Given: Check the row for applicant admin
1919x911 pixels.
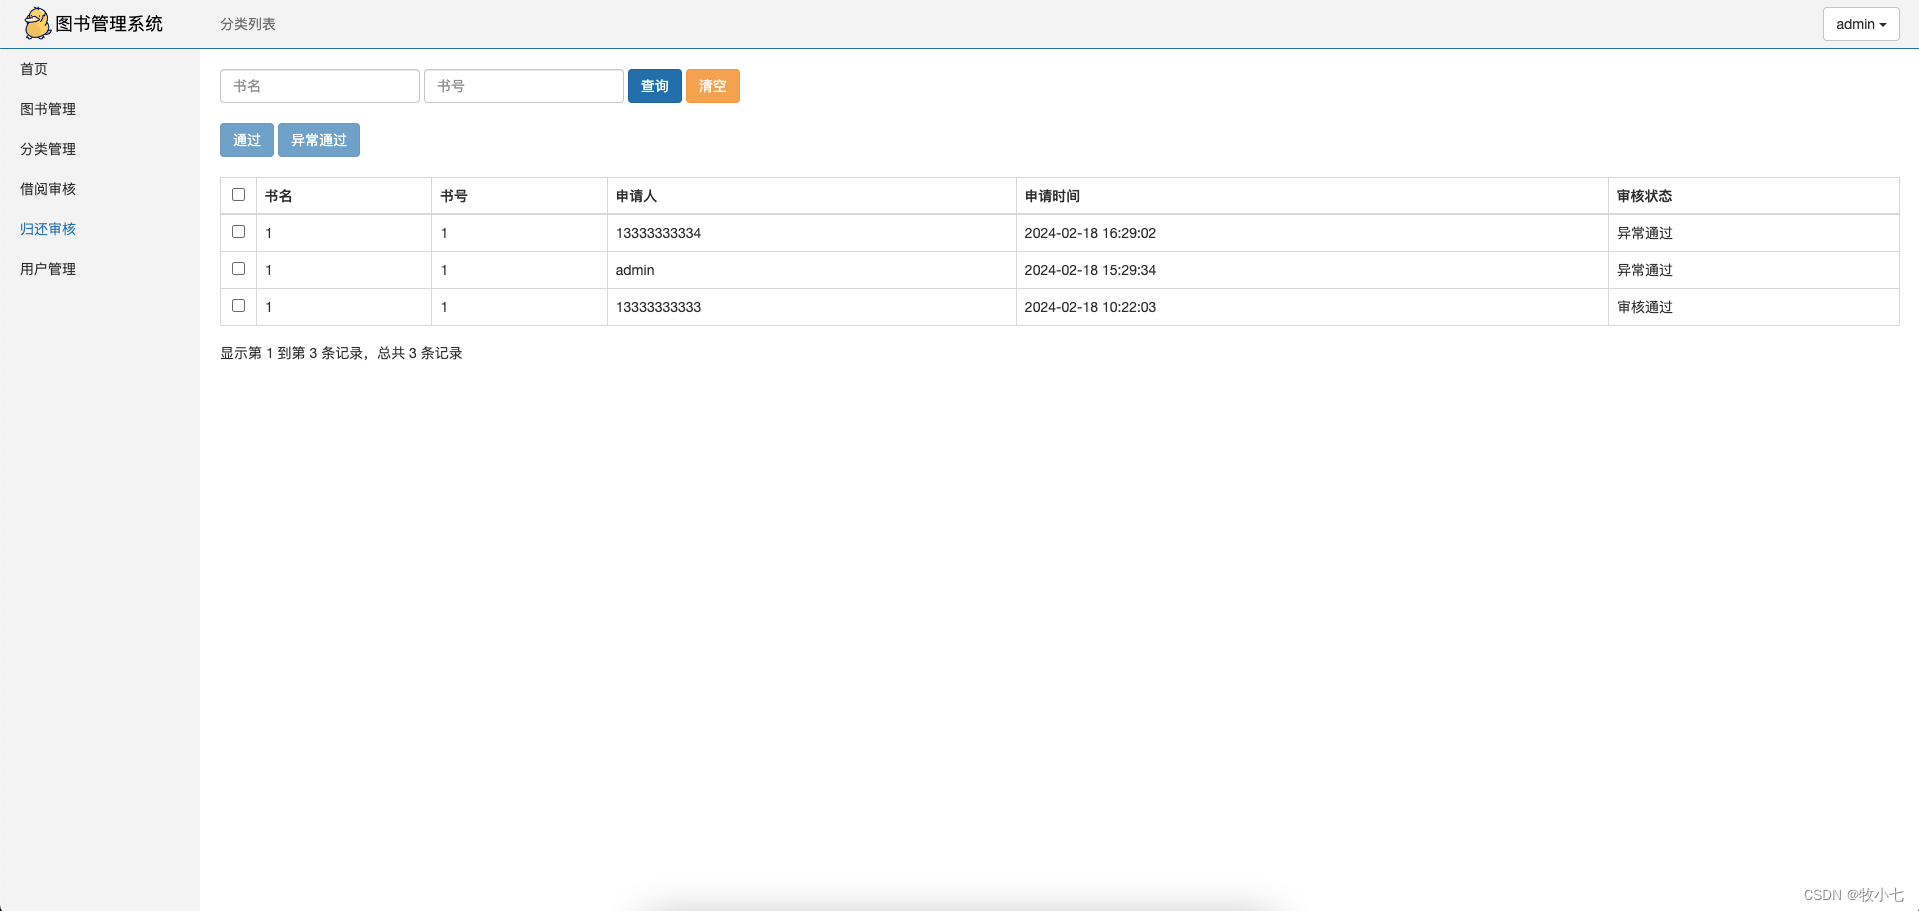Looking at the screenshot, I should [x=238, y=269].
